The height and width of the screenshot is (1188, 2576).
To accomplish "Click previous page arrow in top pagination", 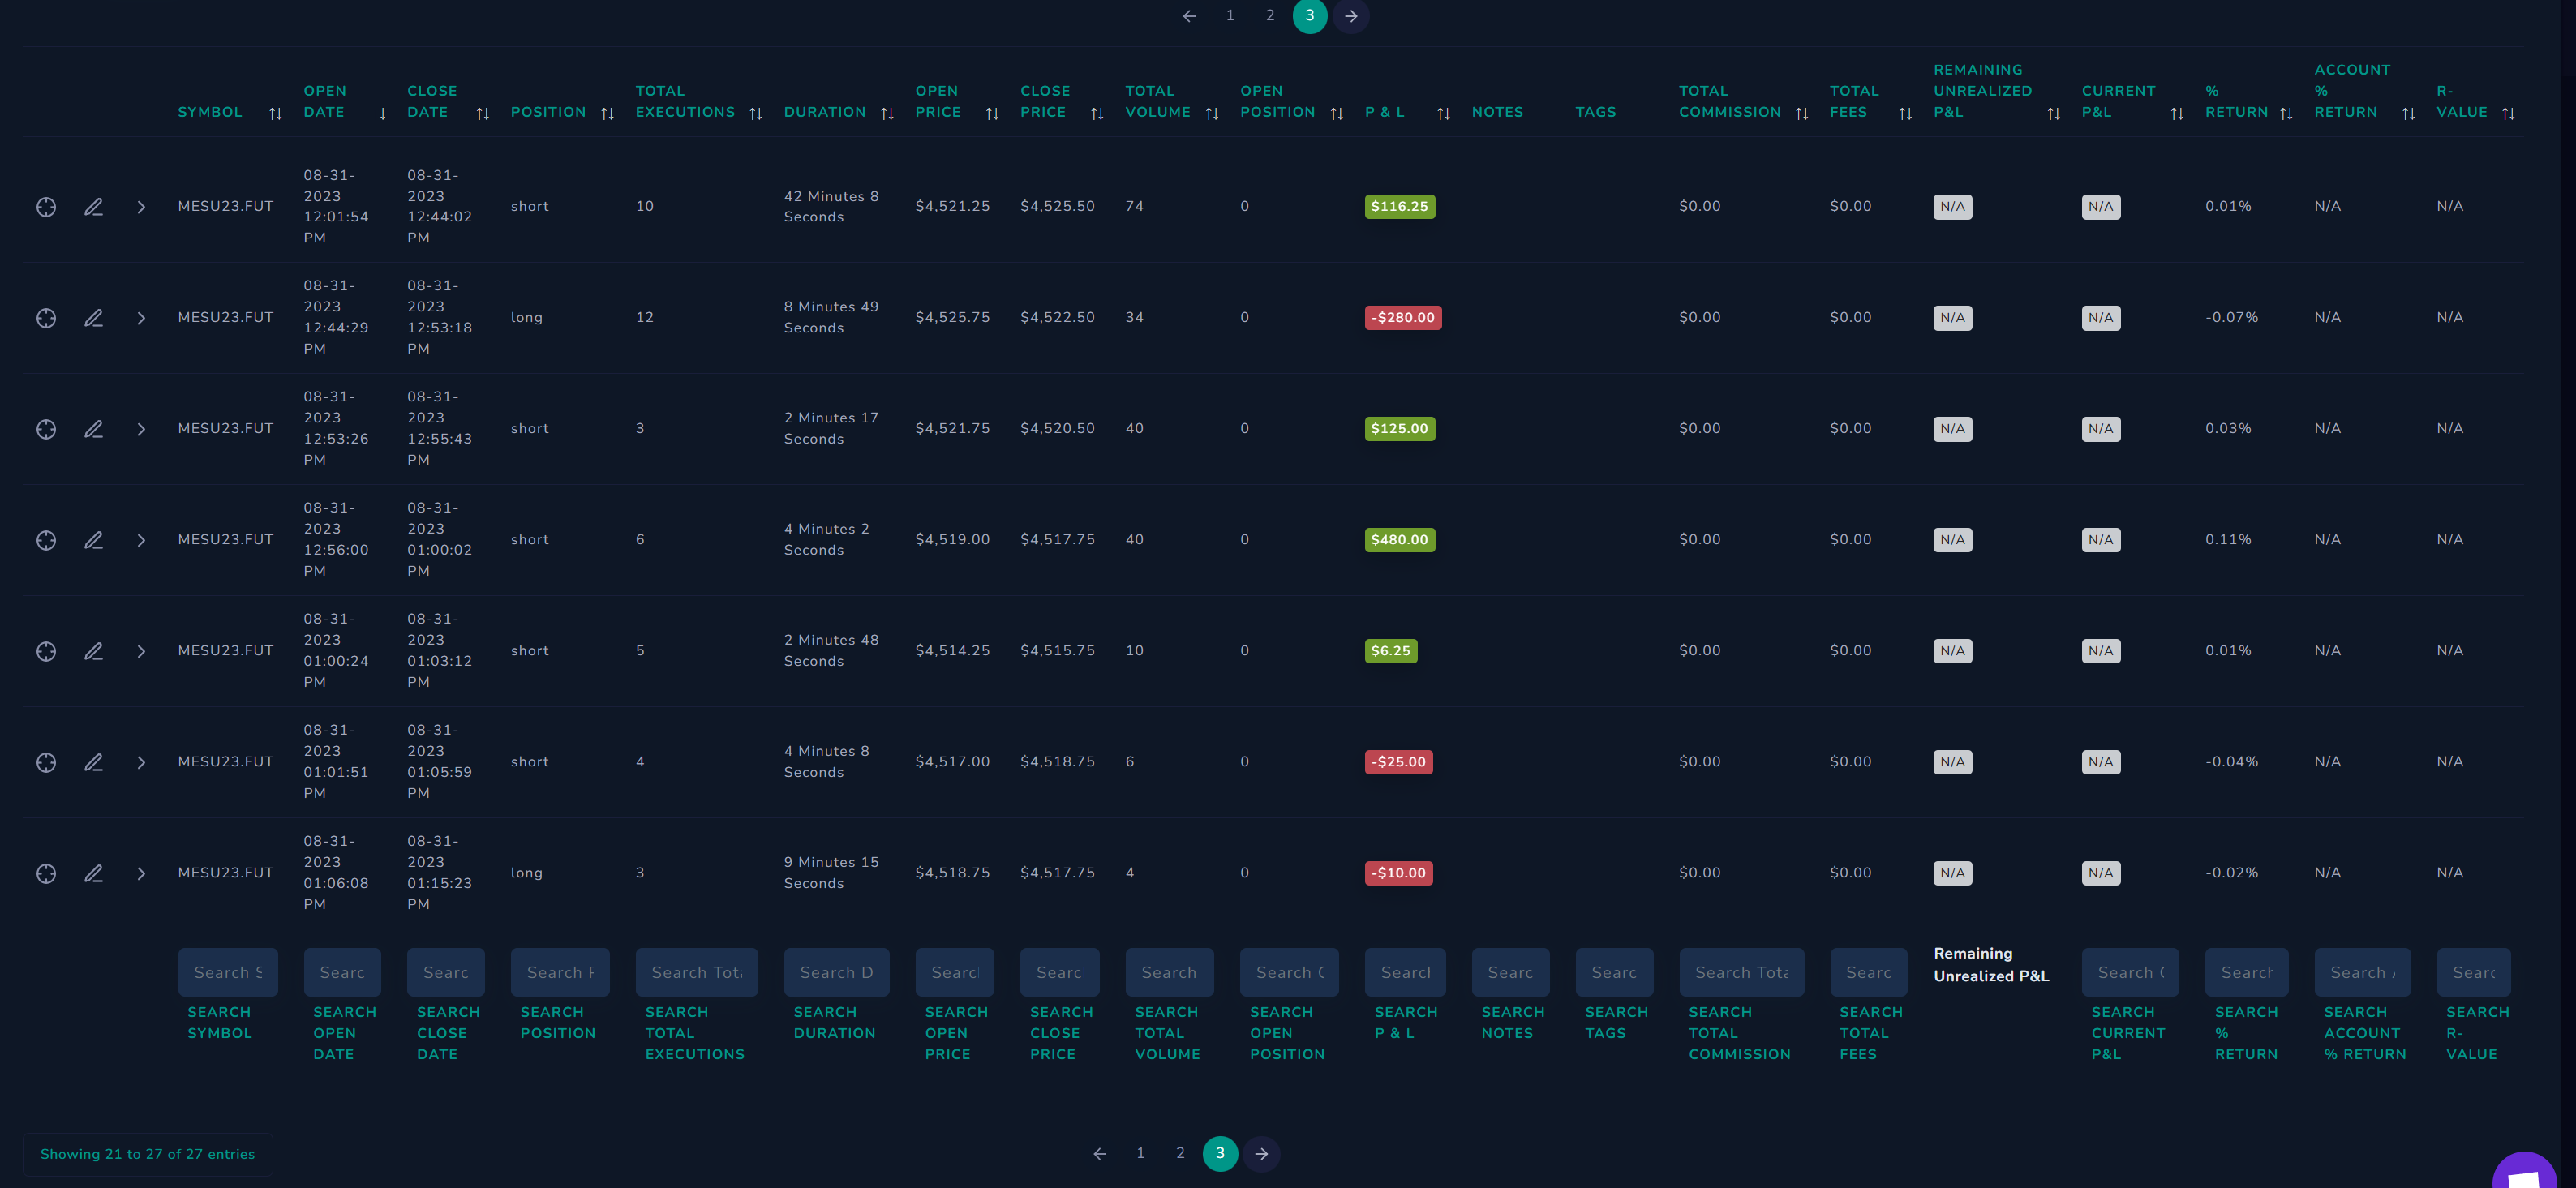I will [x=1189, y=16].
